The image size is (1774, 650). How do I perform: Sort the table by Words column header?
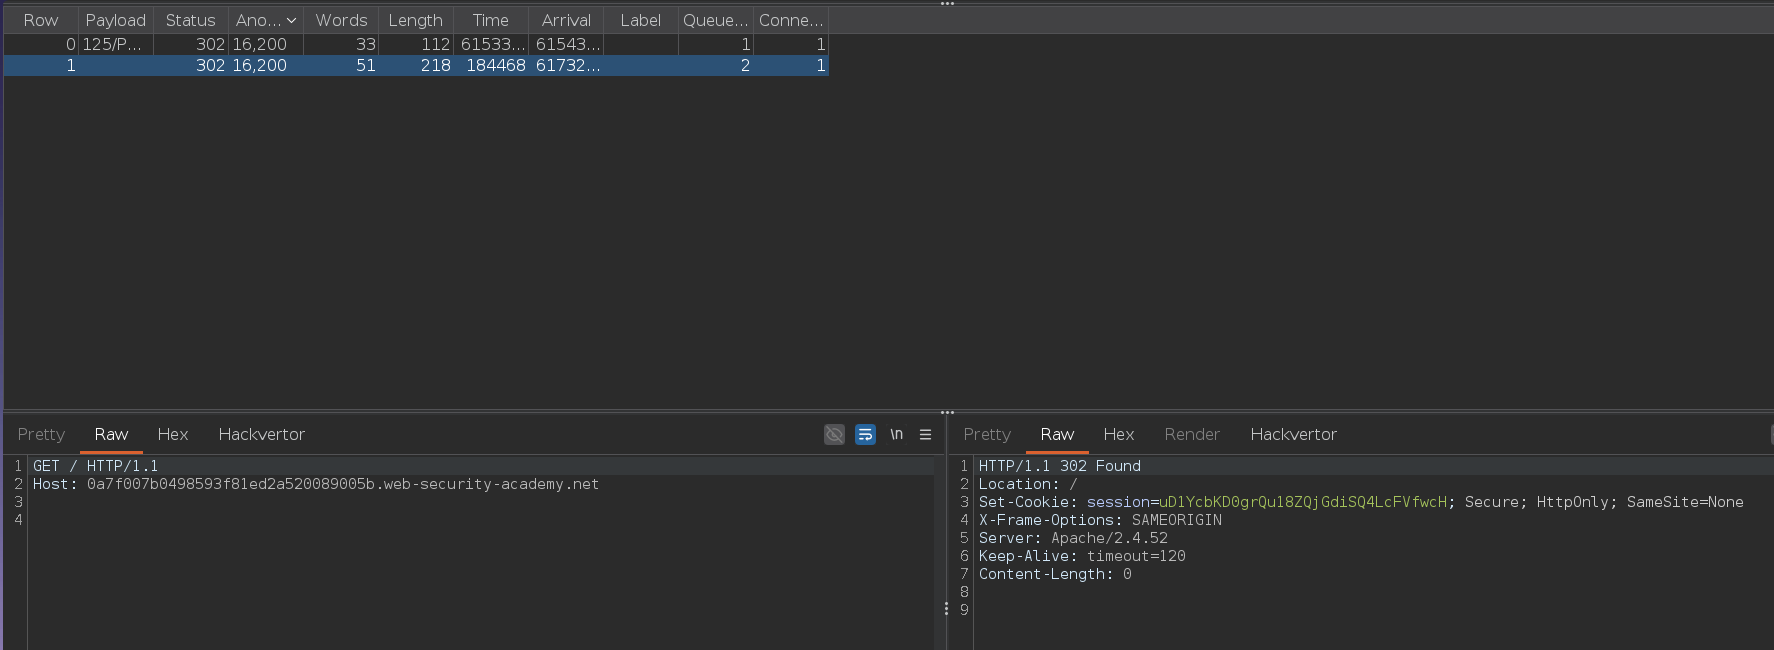(x=341, y=20)
